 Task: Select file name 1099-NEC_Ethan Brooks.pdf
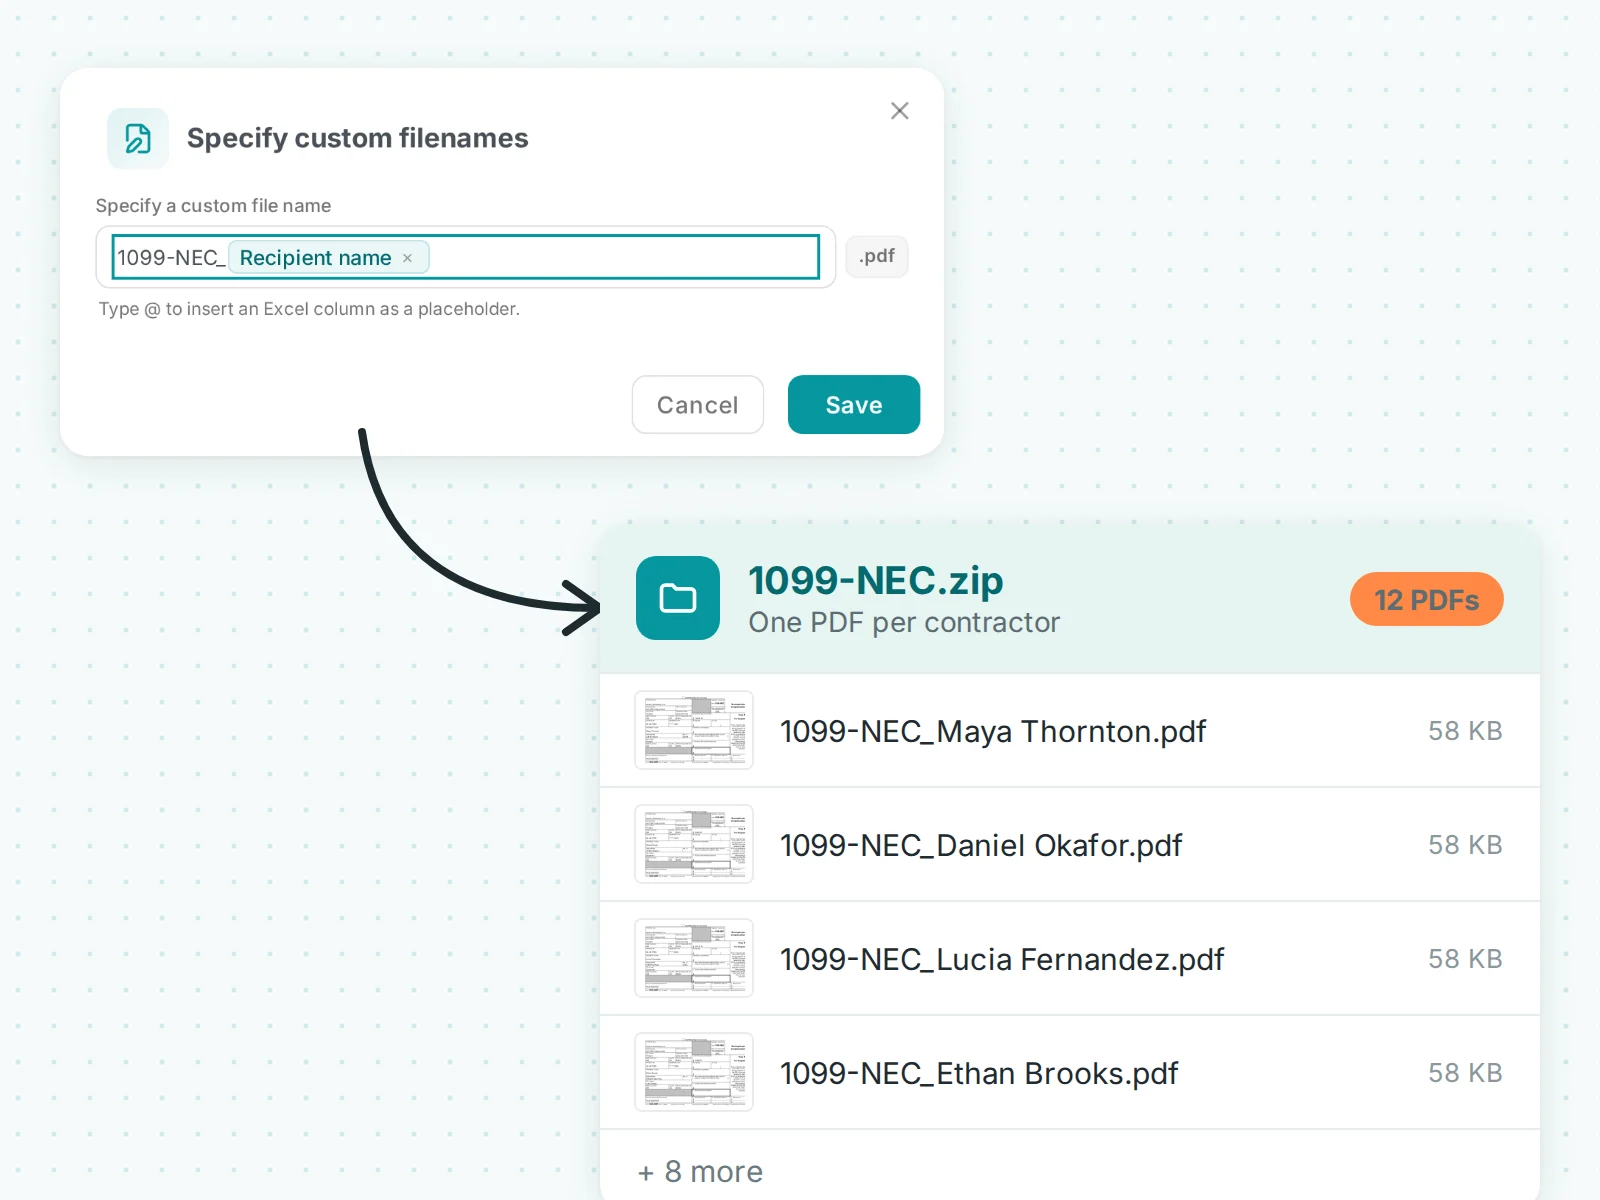(979, 1074)
